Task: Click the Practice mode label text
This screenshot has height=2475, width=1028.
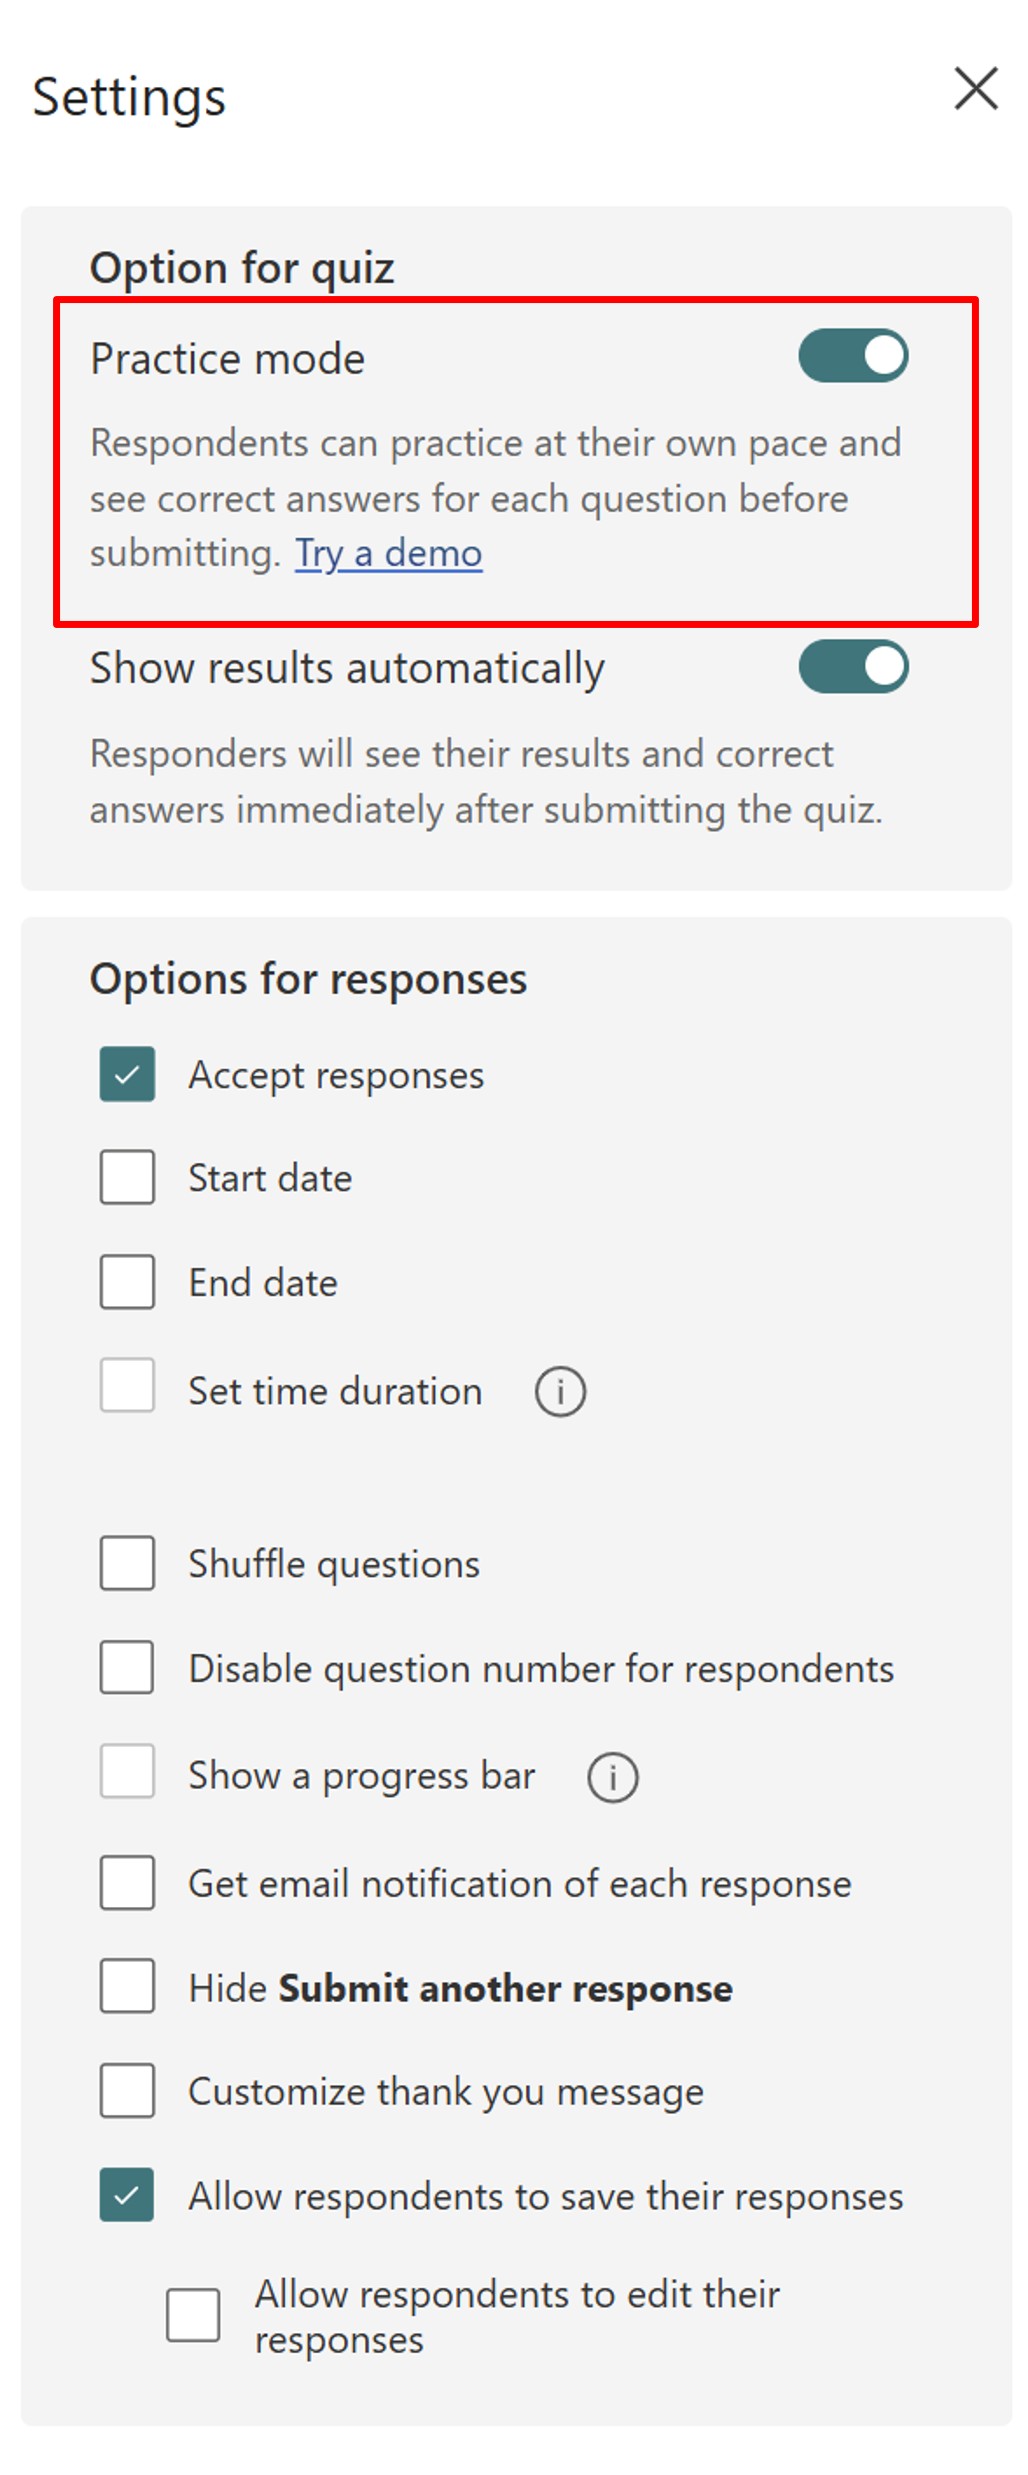Action: (x=227, y=358)
